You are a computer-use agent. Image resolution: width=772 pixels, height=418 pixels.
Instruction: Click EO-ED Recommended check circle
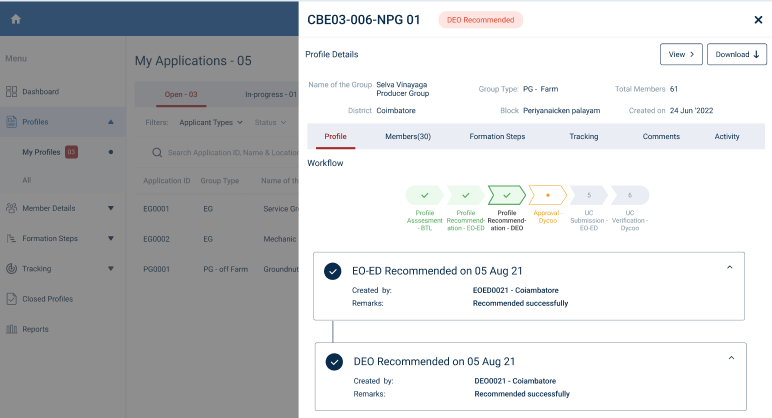pos(334,271)
